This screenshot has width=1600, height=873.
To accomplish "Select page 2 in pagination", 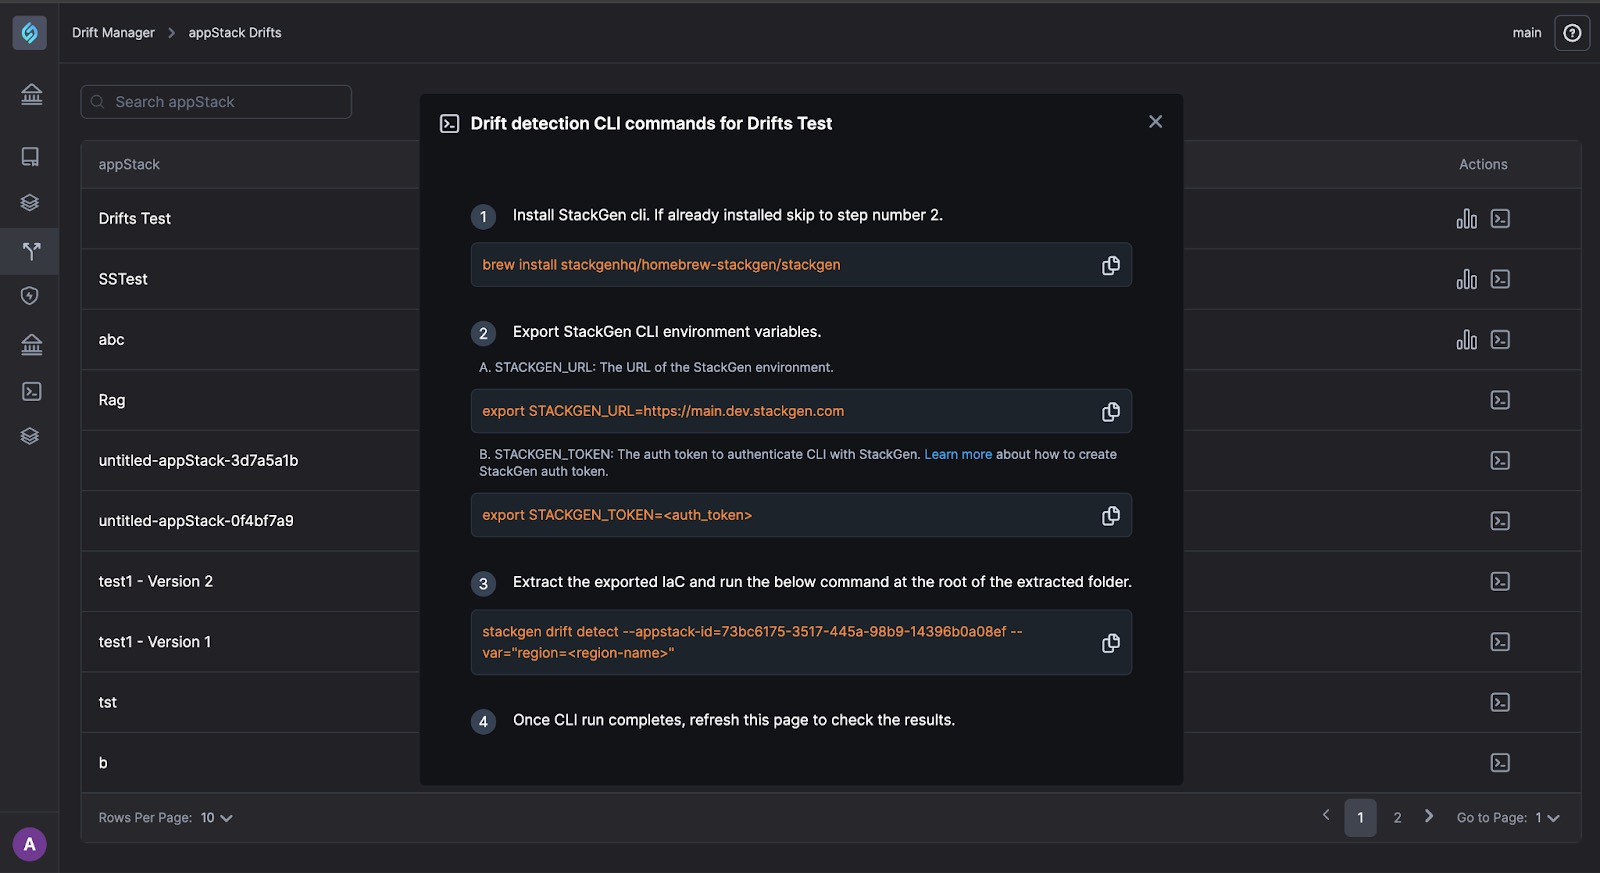I will pyautogui.click(x=1397, y=818).
